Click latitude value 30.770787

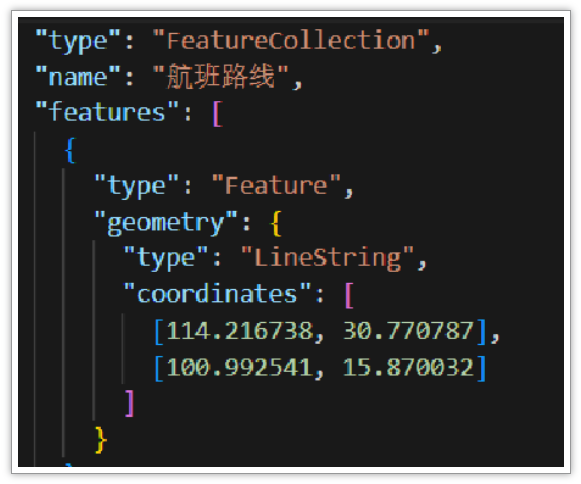point(408,331)
